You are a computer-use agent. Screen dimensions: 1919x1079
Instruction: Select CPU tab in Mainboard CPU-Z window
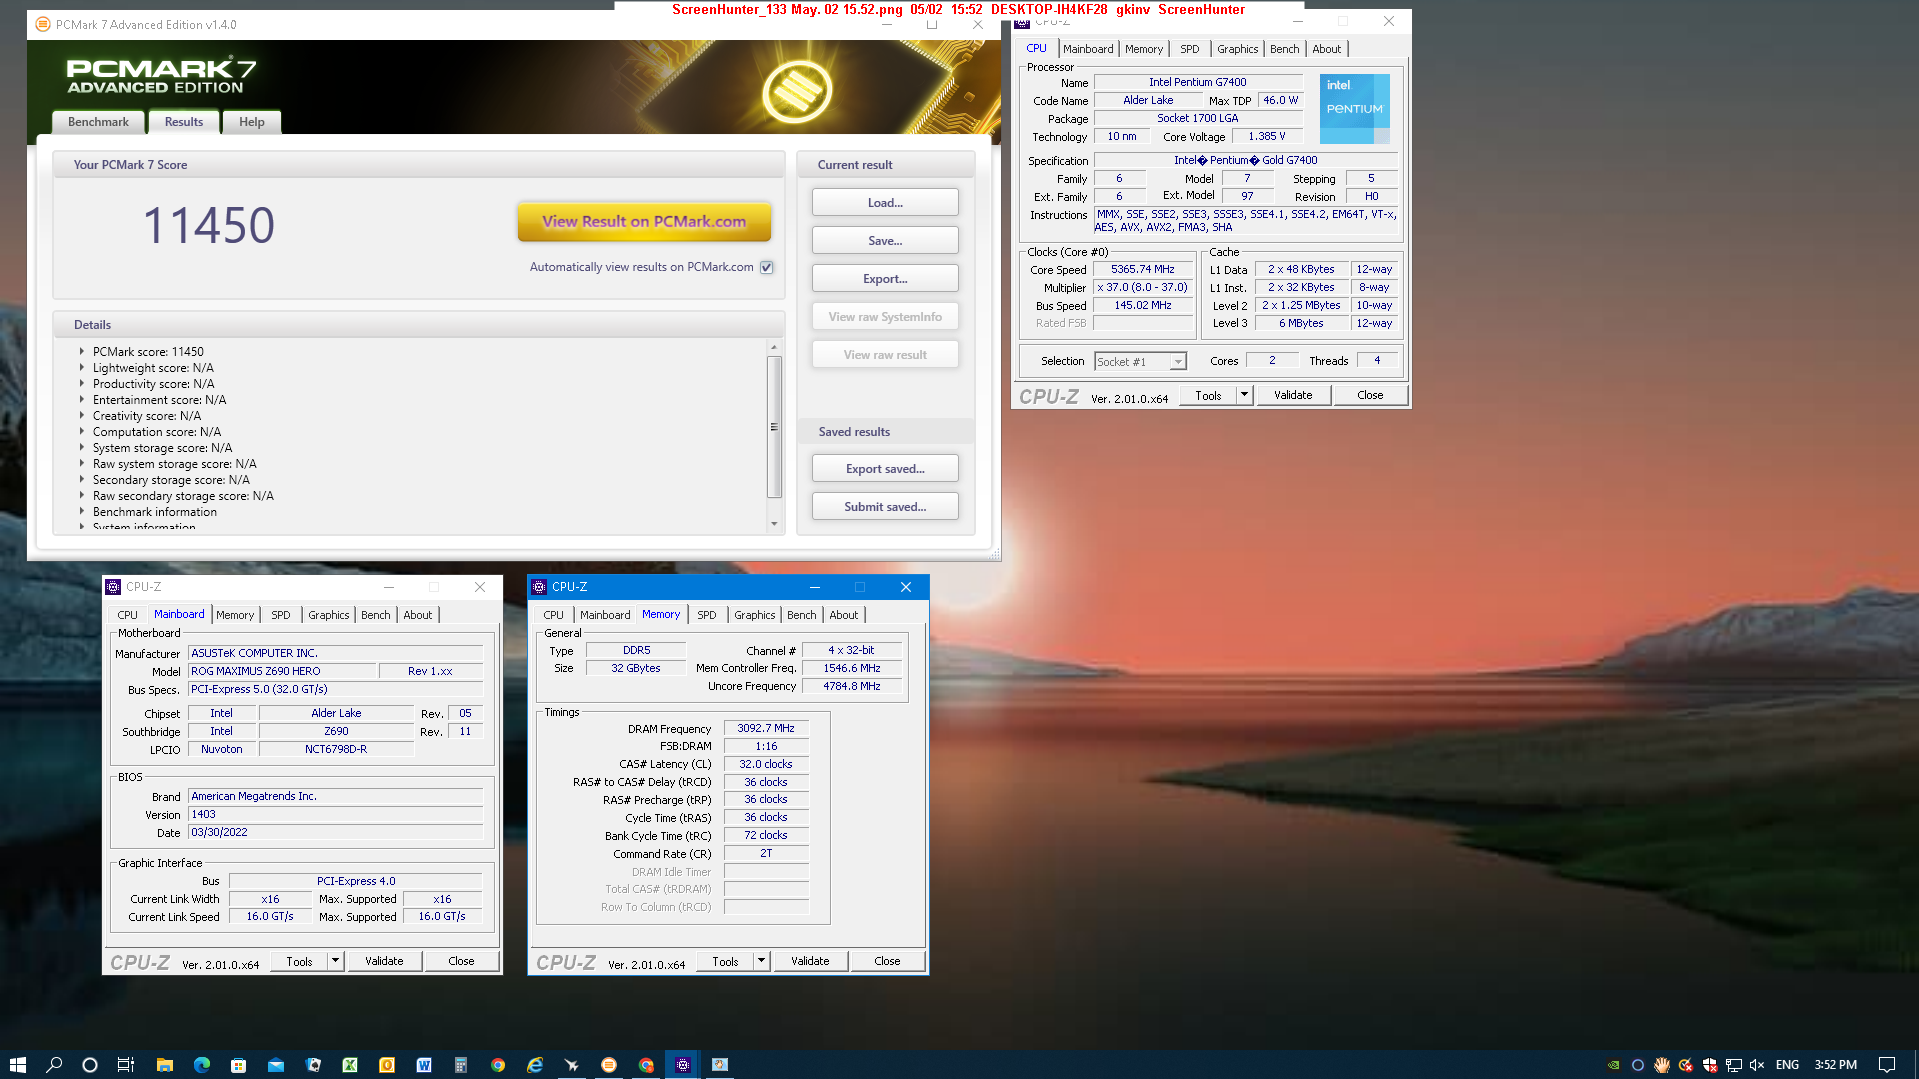coord(128,615)
